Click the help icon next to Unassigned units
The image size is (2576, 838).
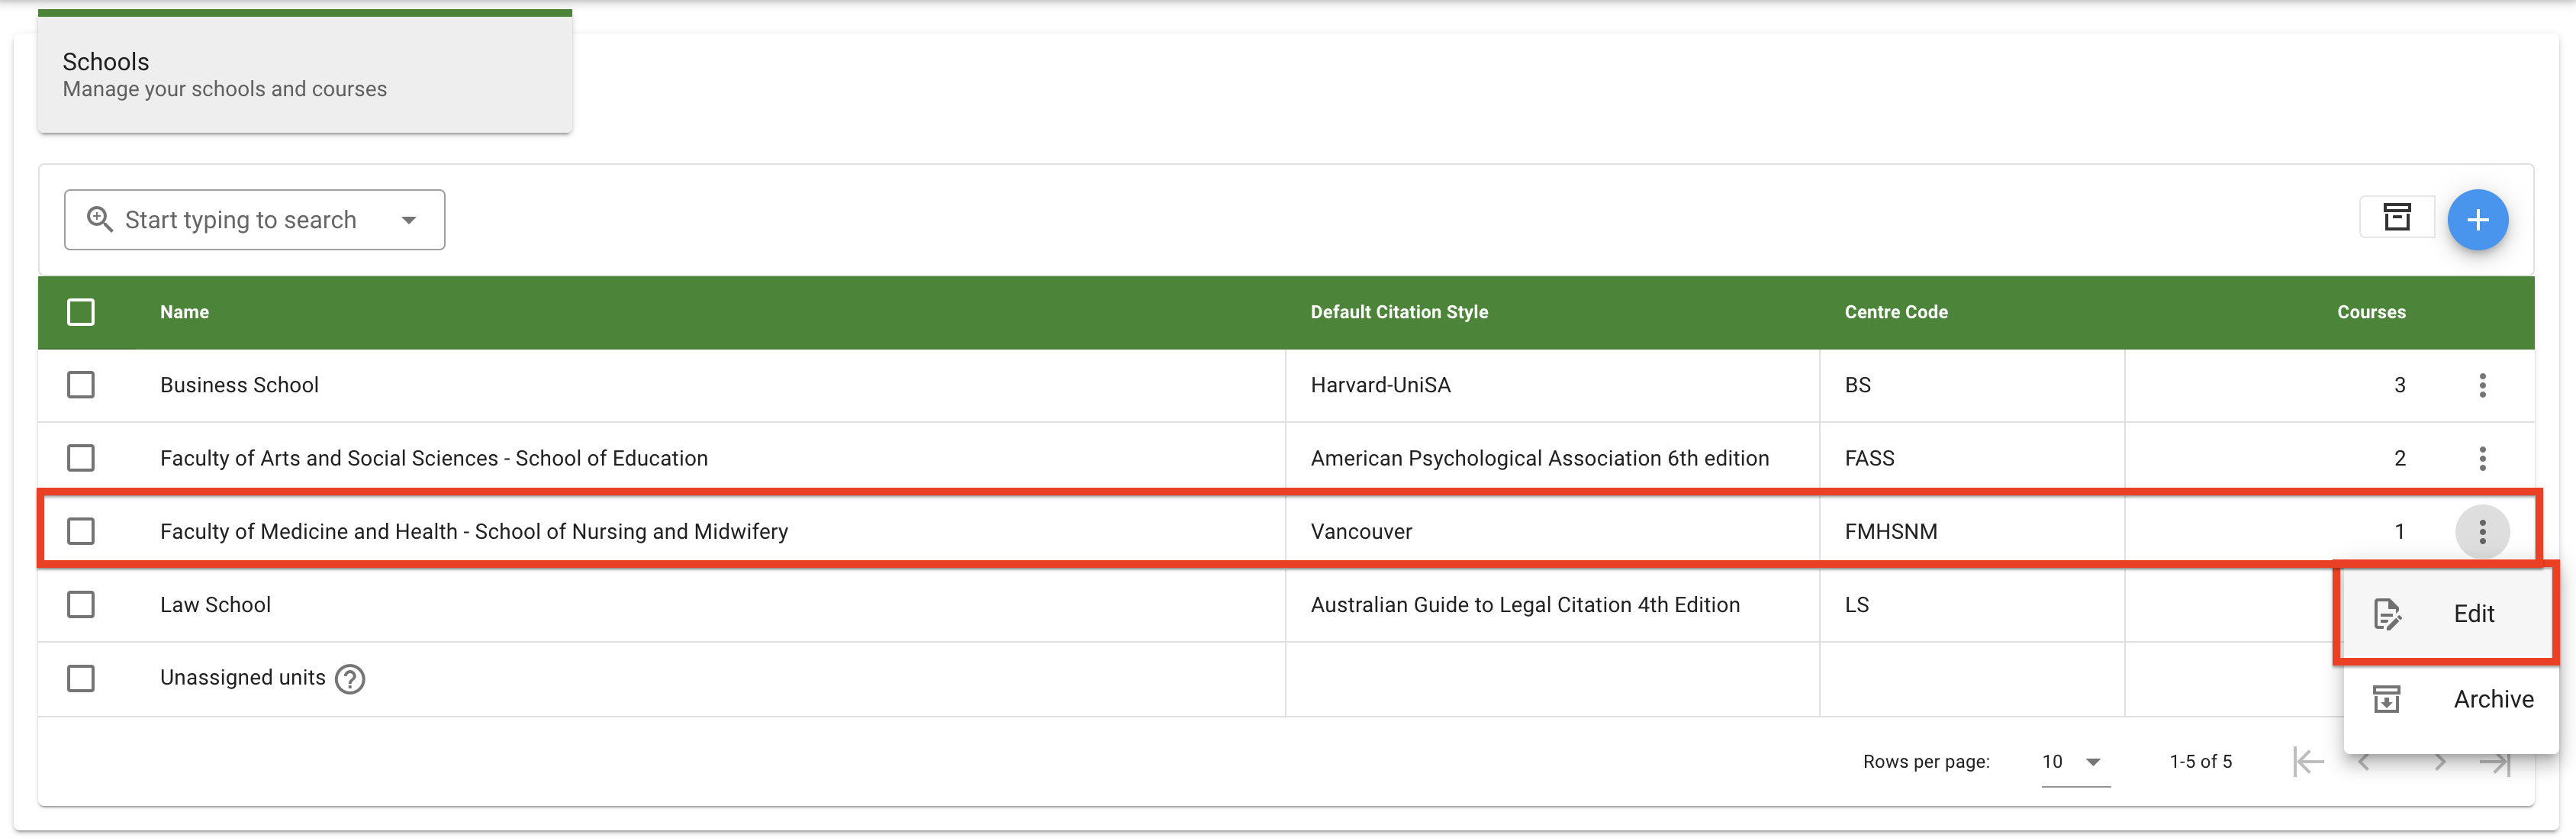350,679
